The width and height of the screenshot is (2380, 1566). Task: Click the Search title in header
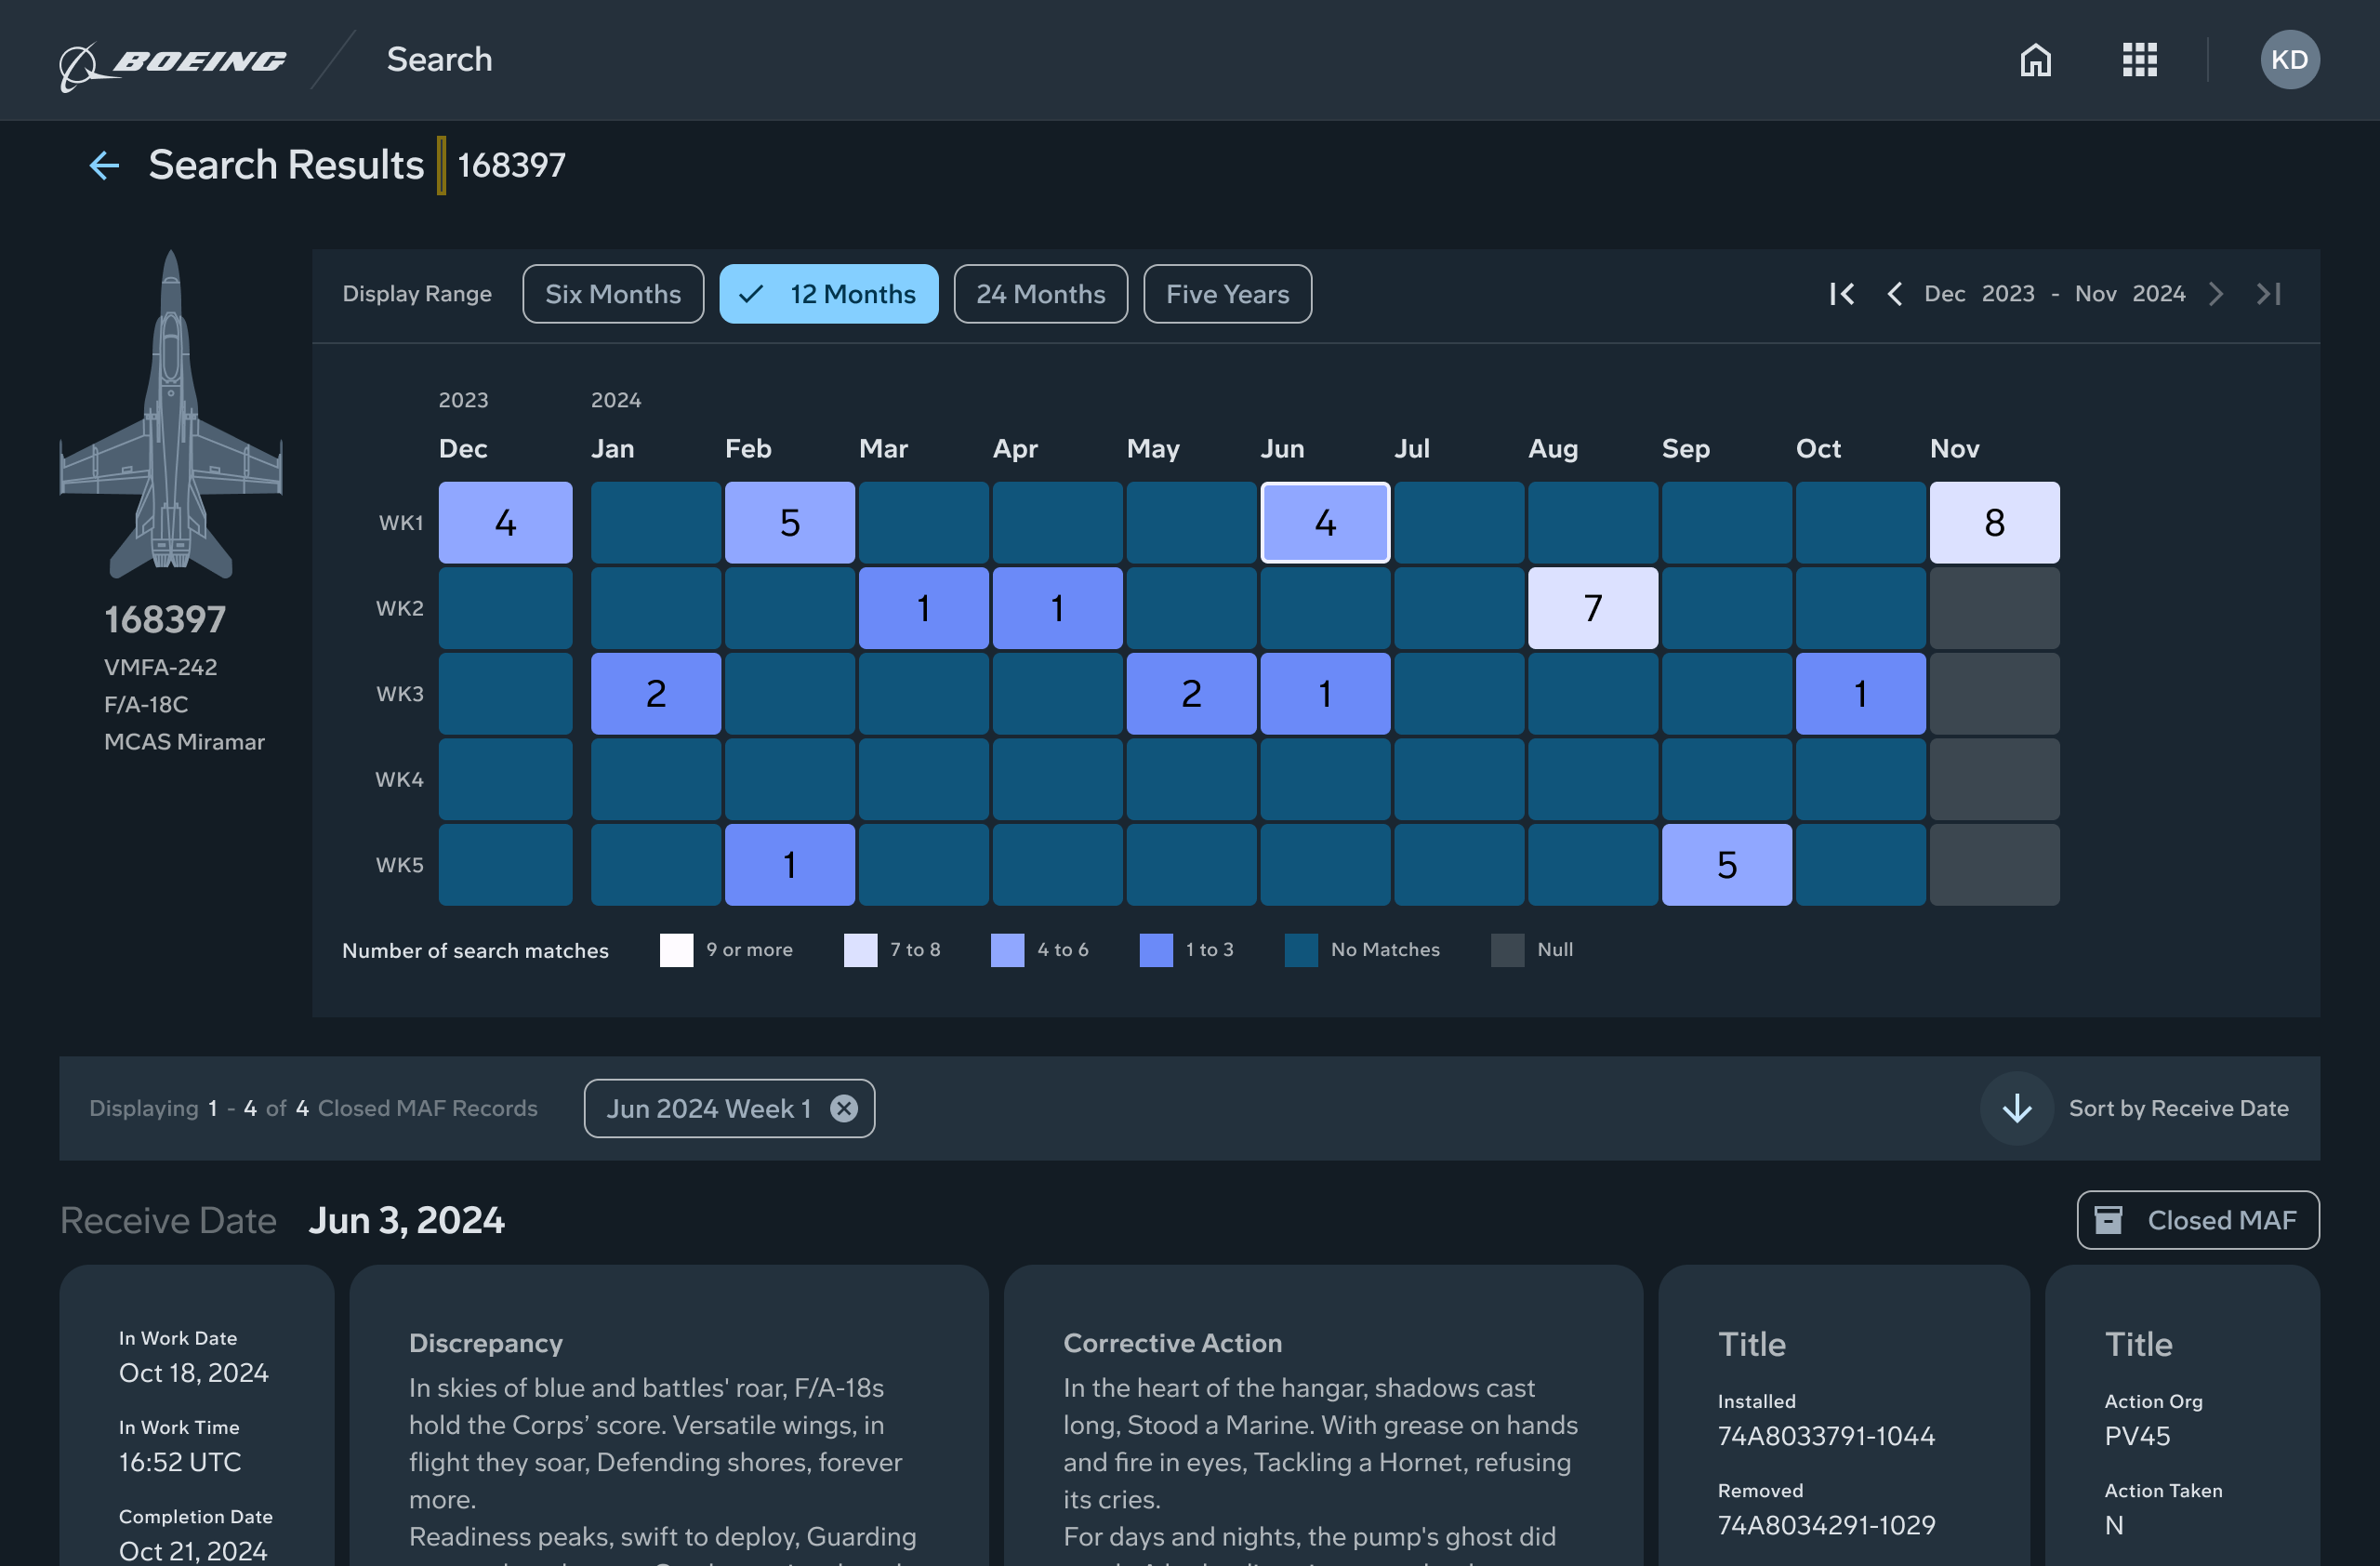point(440,60)
